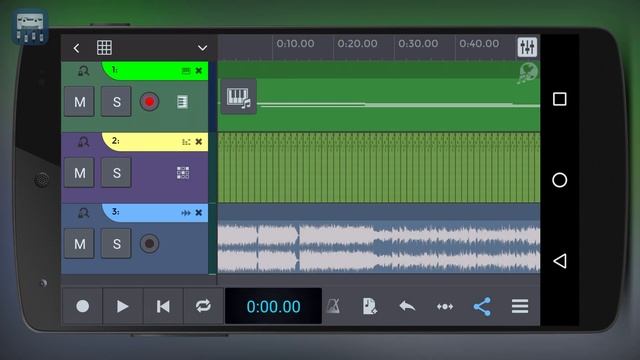Solo track 3
Image resolution: width=640 pixels, height=360 pixels.
[116, 244]
